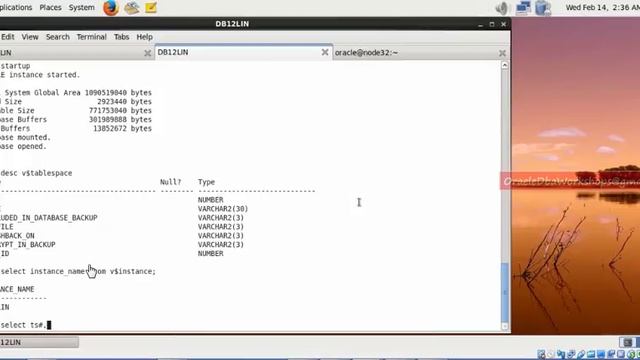Close the oracle@node32:~ tab

(x=502, y=53)
